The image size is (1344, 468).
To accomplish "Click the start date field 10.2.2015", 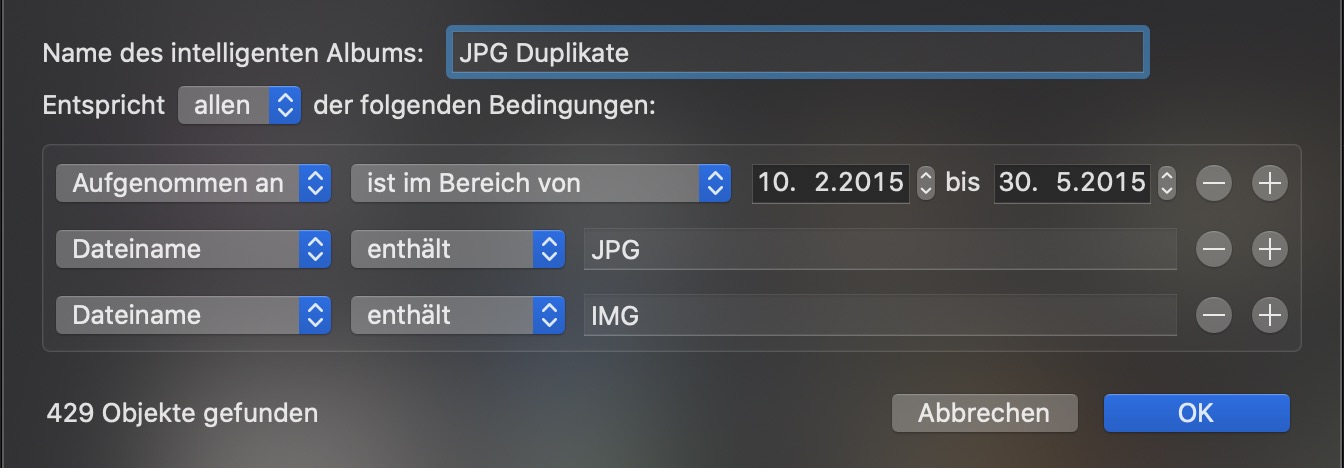I will pyautogui.click(x=831, y=183).
